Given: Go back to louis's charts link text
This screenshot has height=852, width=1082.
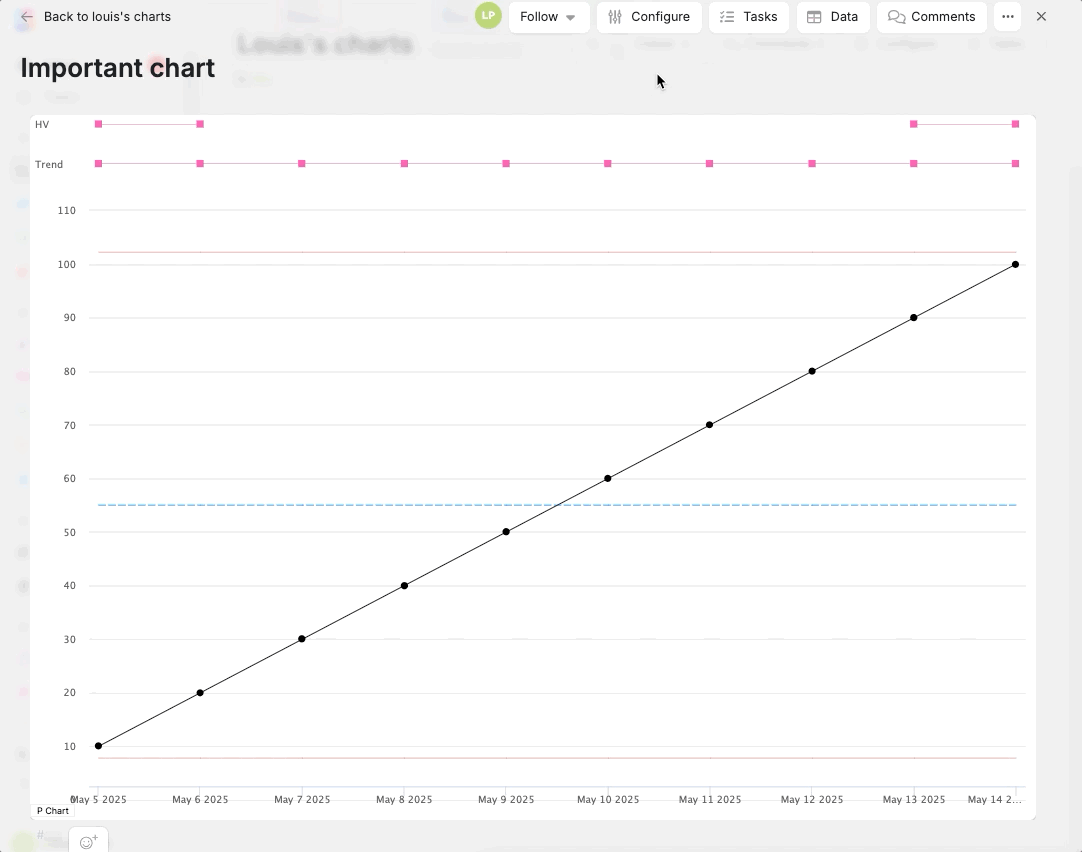Looking at the screenshot, I should [107, 17].
